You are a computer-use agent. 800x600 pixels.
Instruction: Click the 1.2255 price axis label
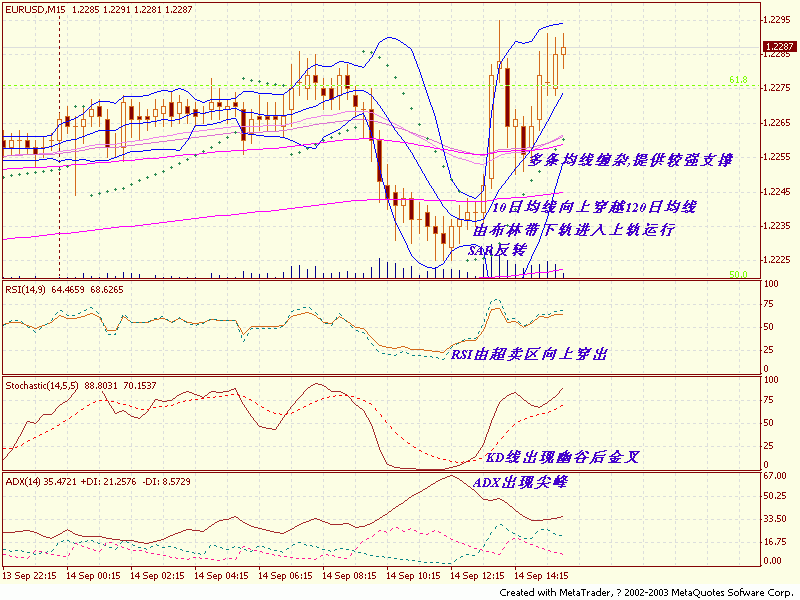click(x=777, y=157)
